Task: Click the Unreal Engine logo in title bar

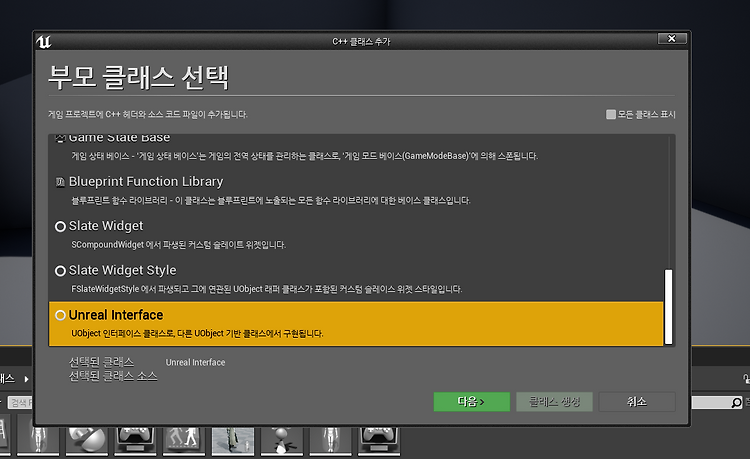Action: (x=44, y=42)
